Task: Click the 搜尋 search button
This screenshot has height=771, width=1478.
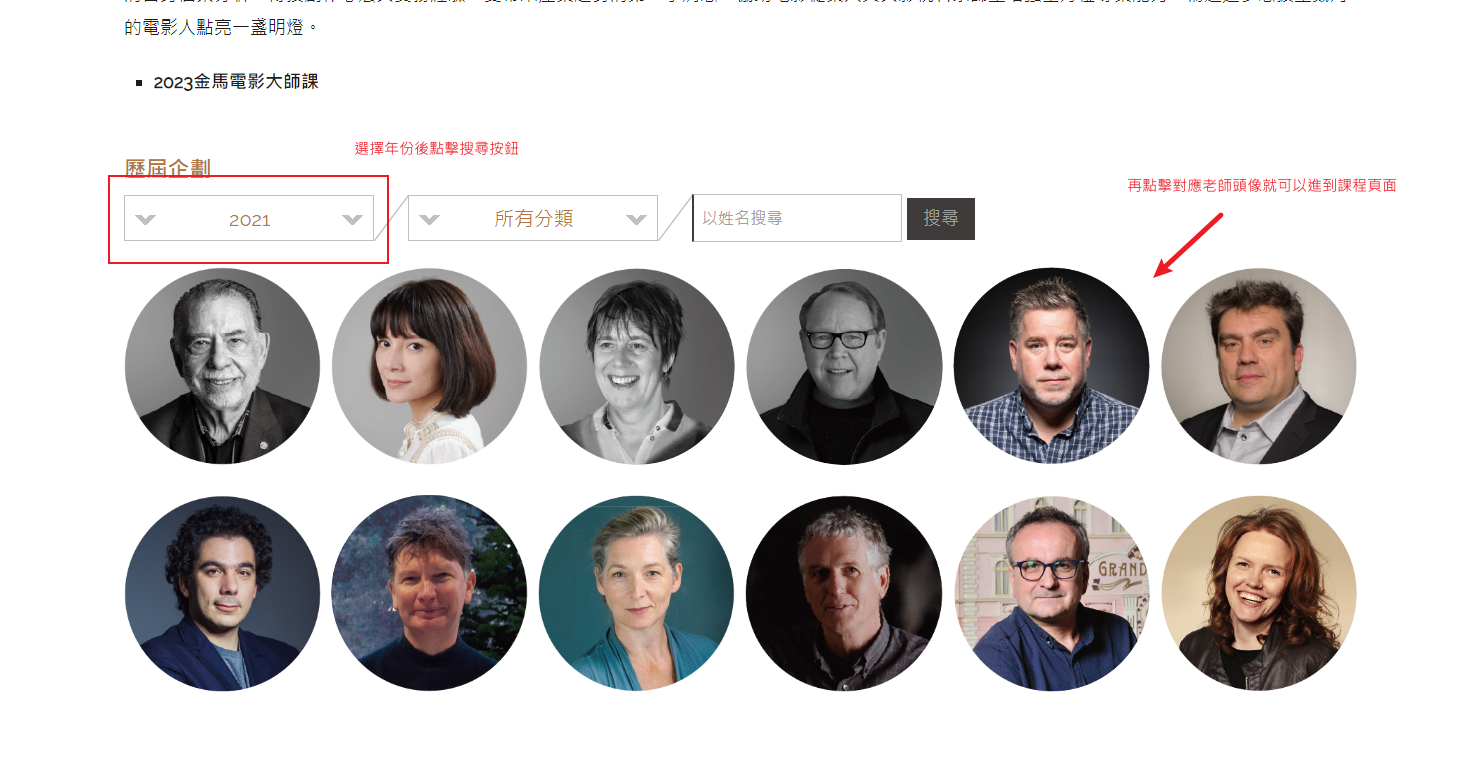Action: 941,219
